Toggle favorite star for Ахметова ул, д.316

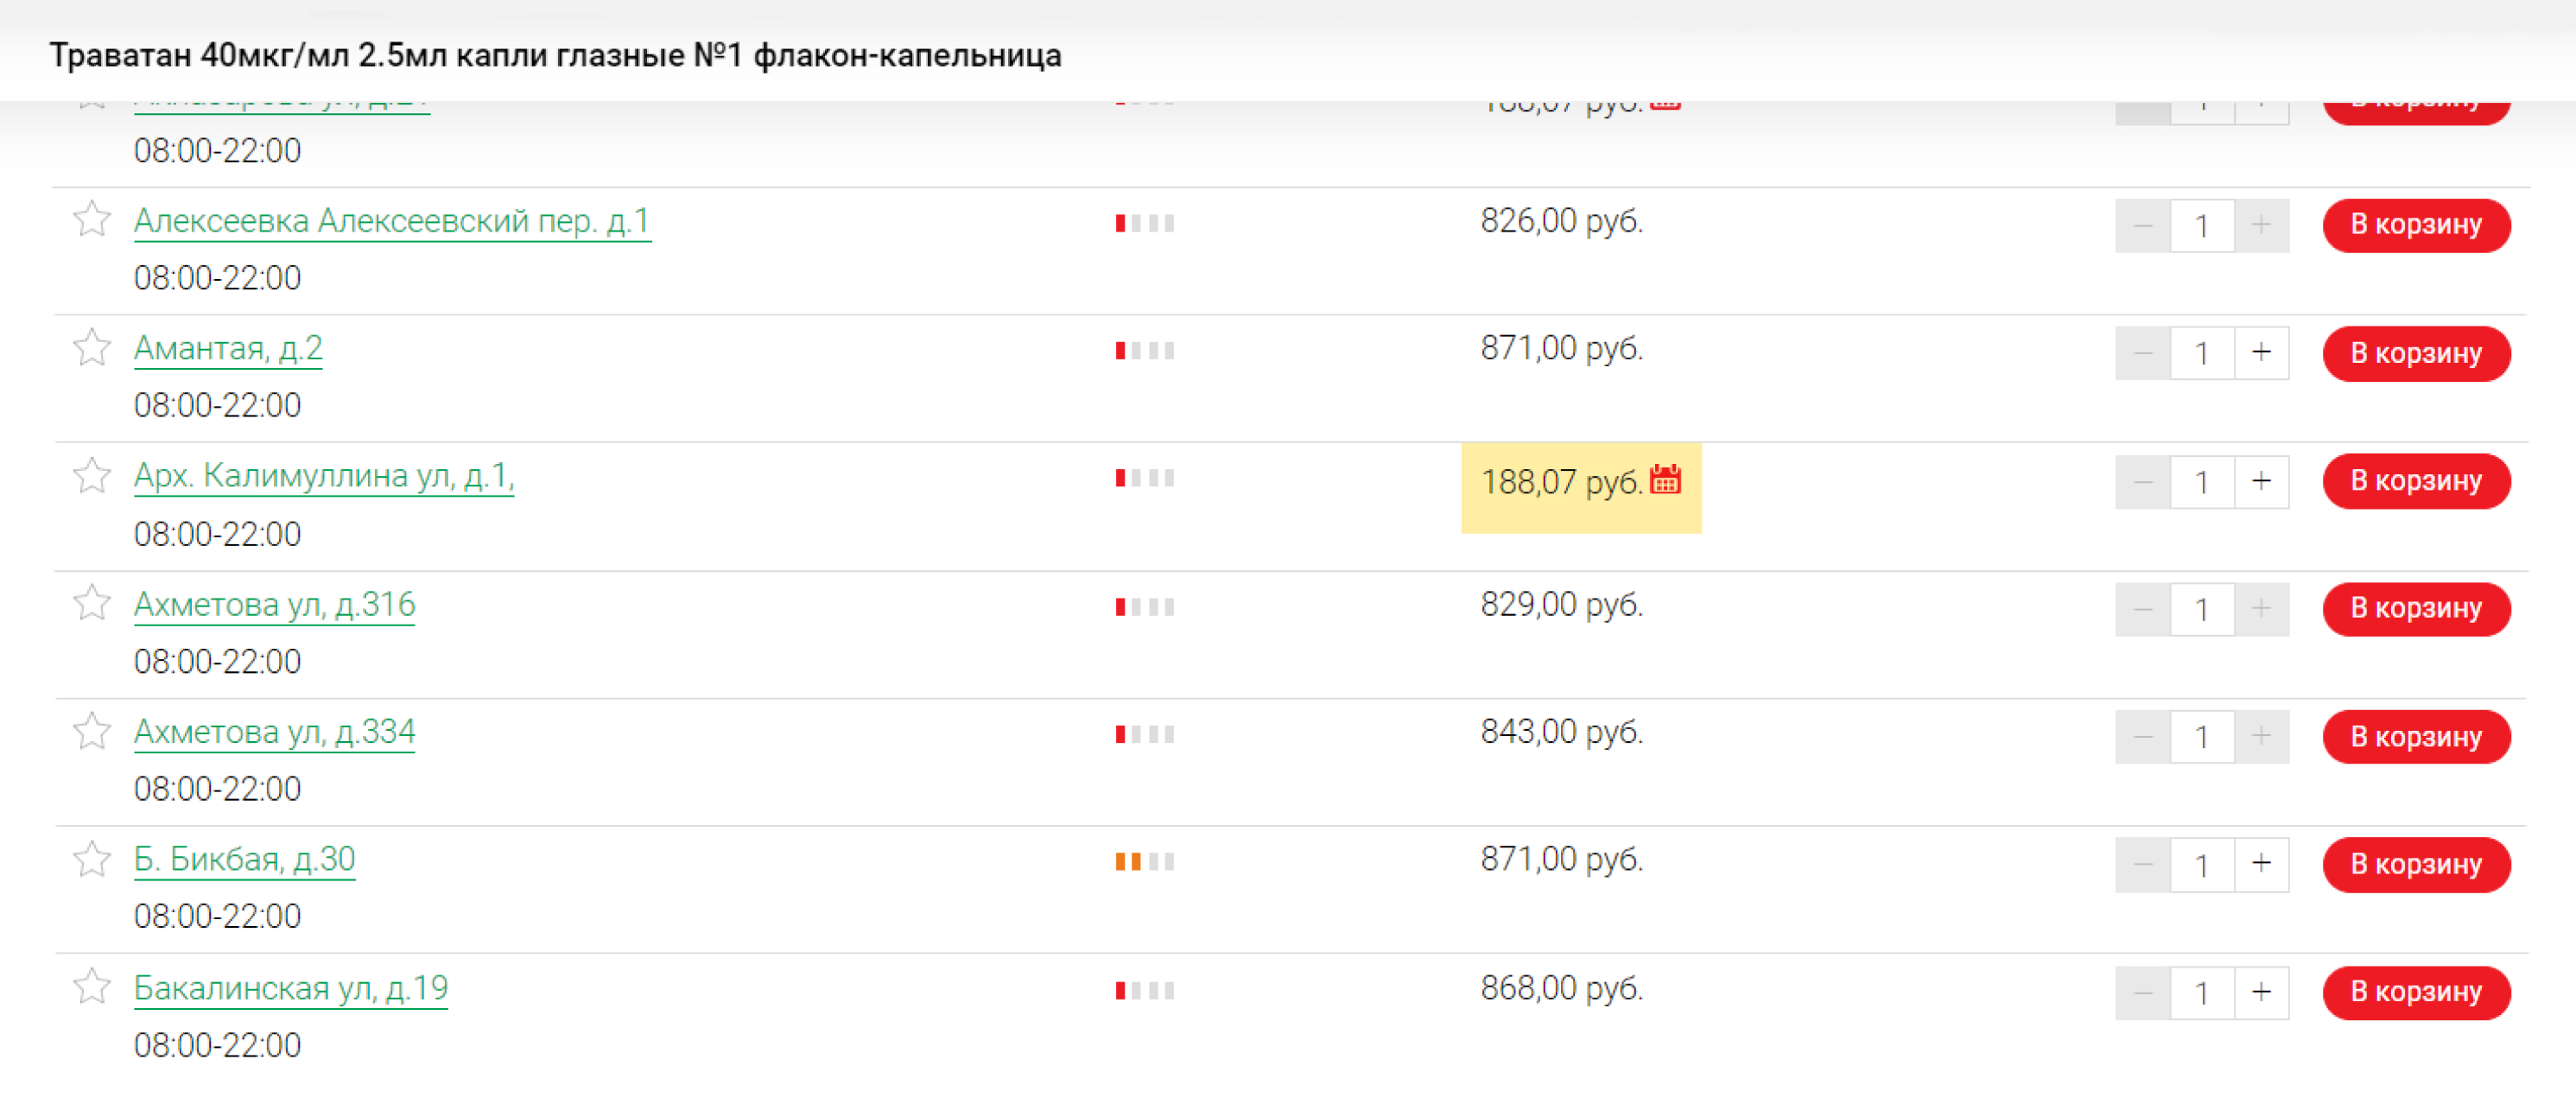point(92,603)
